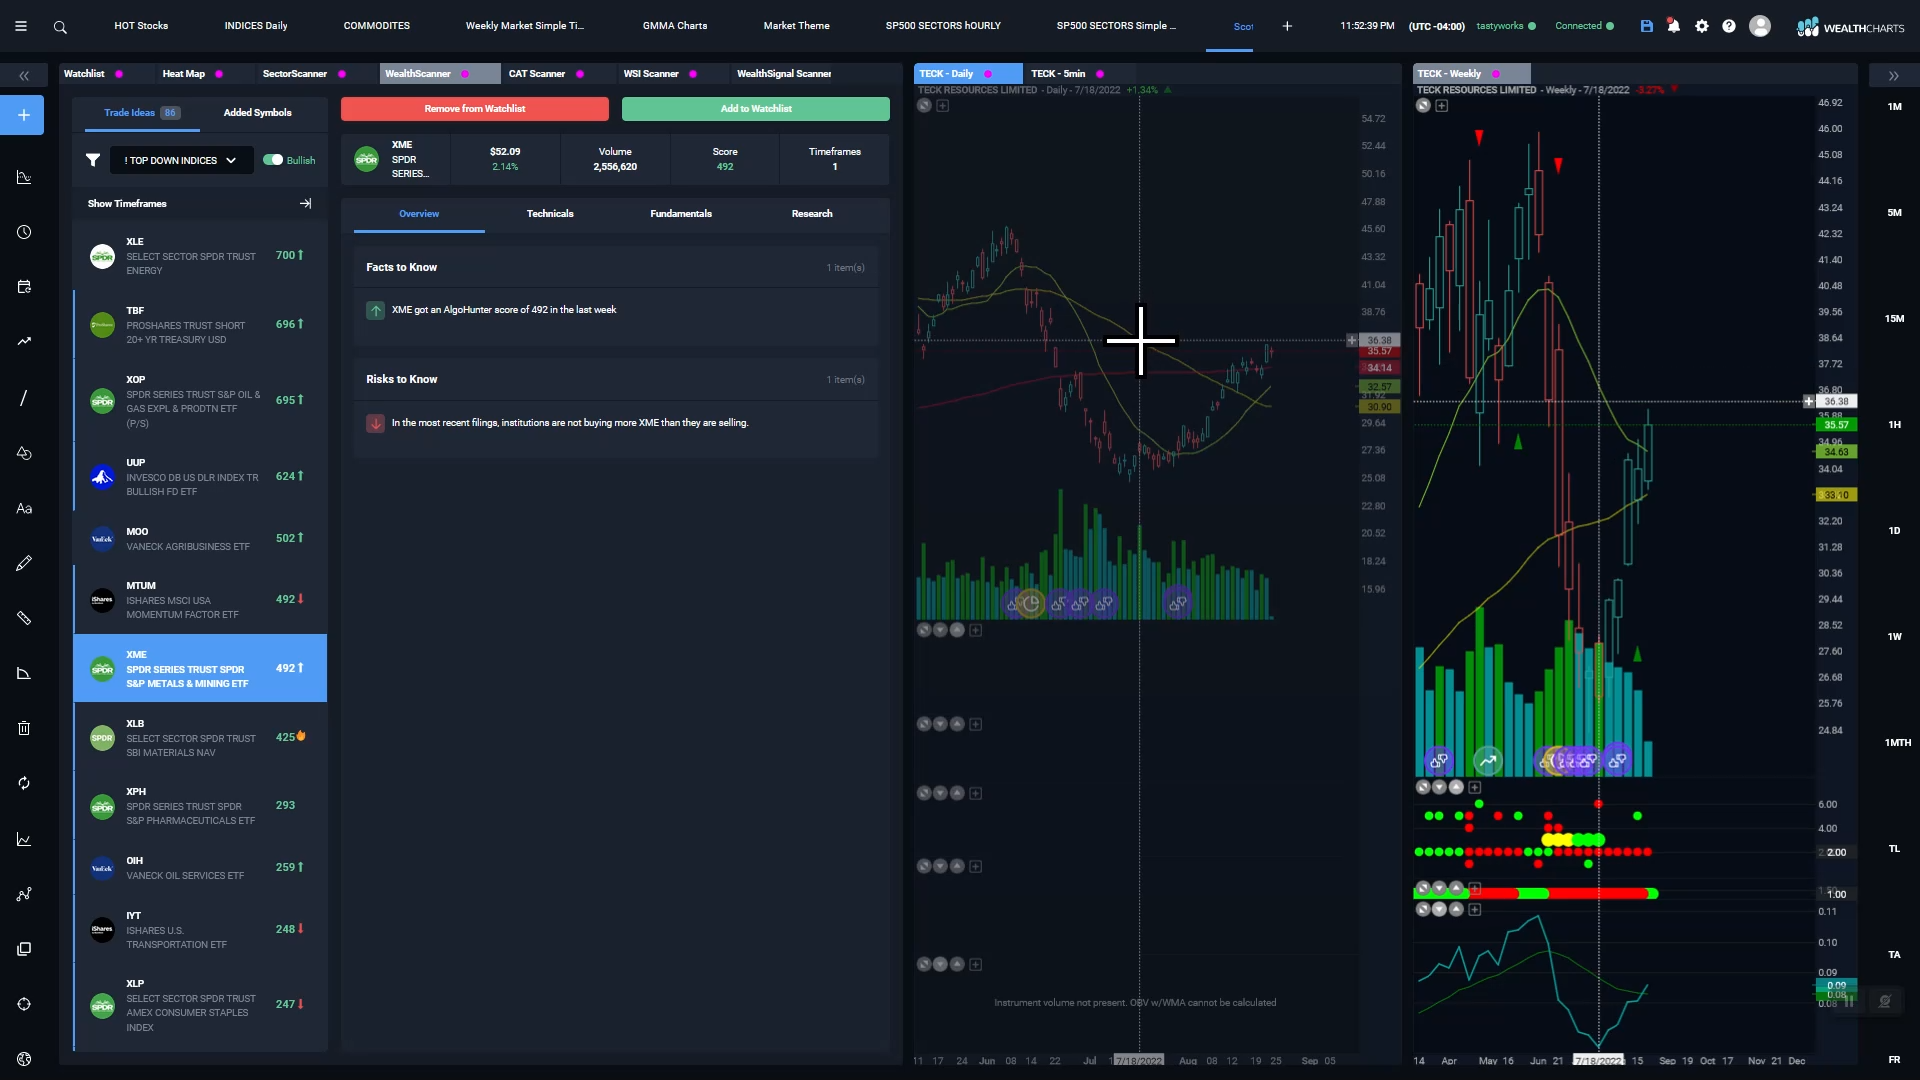Open the help question mark

tap(1729, 26)
